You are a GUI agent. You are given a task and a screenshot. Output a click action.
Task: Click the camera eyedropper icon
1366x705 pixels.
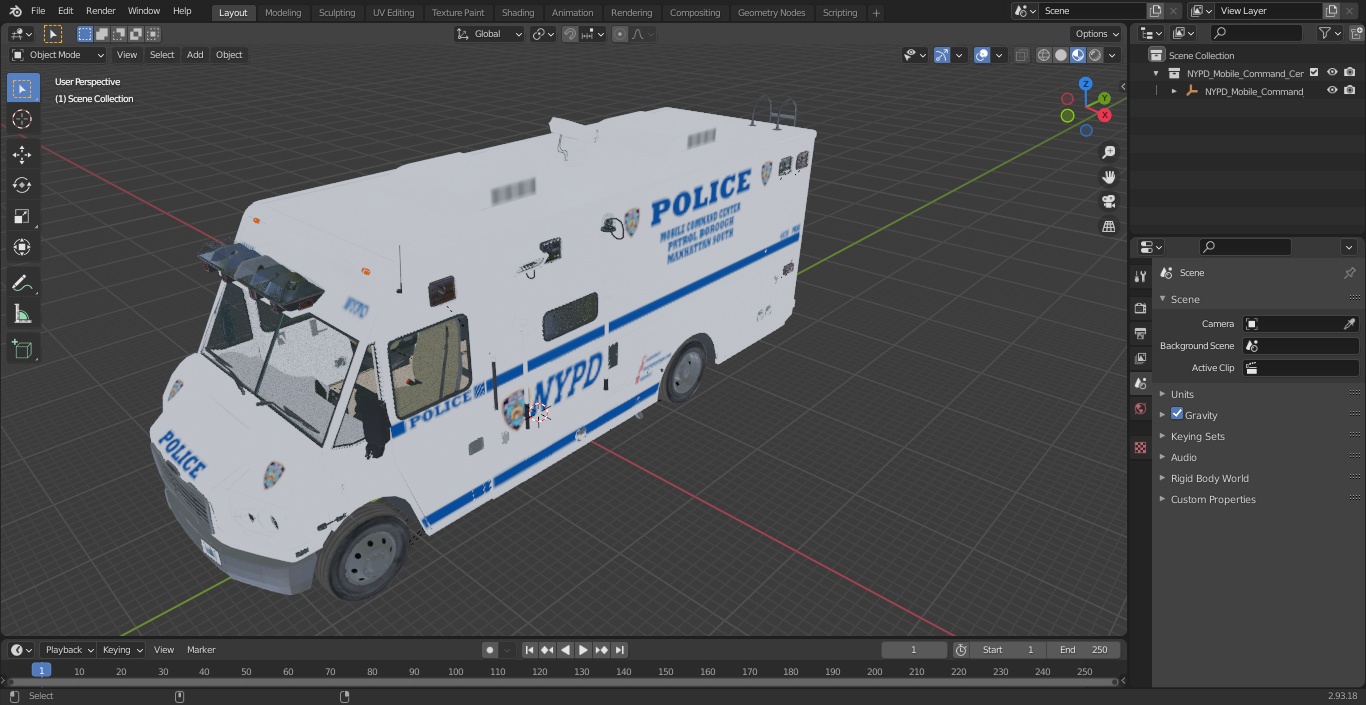pyautogui.click(x=1349, y=324)
